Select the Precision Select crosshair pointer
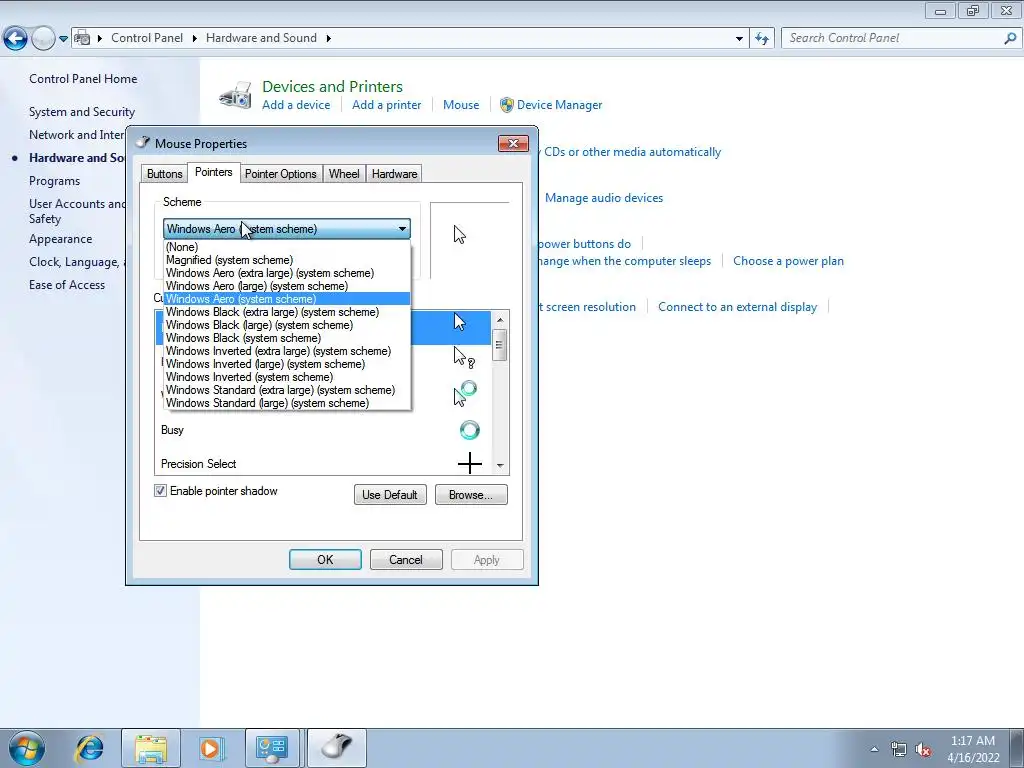 pos(470,464)
